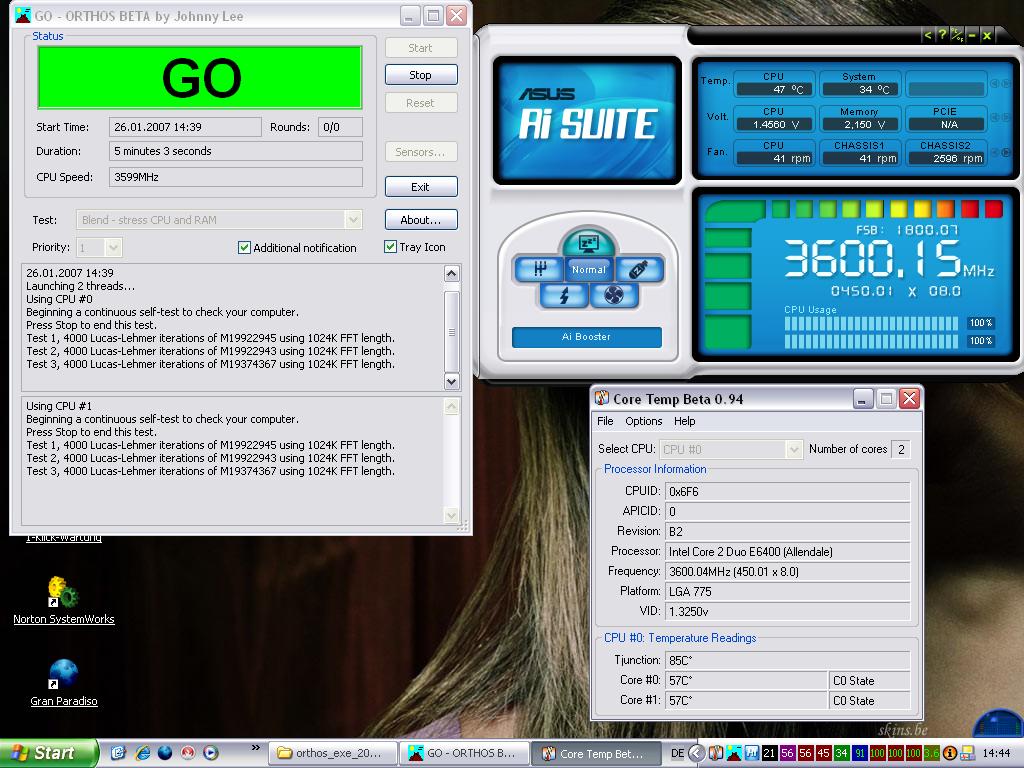Open the About dialog in ORTHOS
The image size is (1024, 768).
421,220
